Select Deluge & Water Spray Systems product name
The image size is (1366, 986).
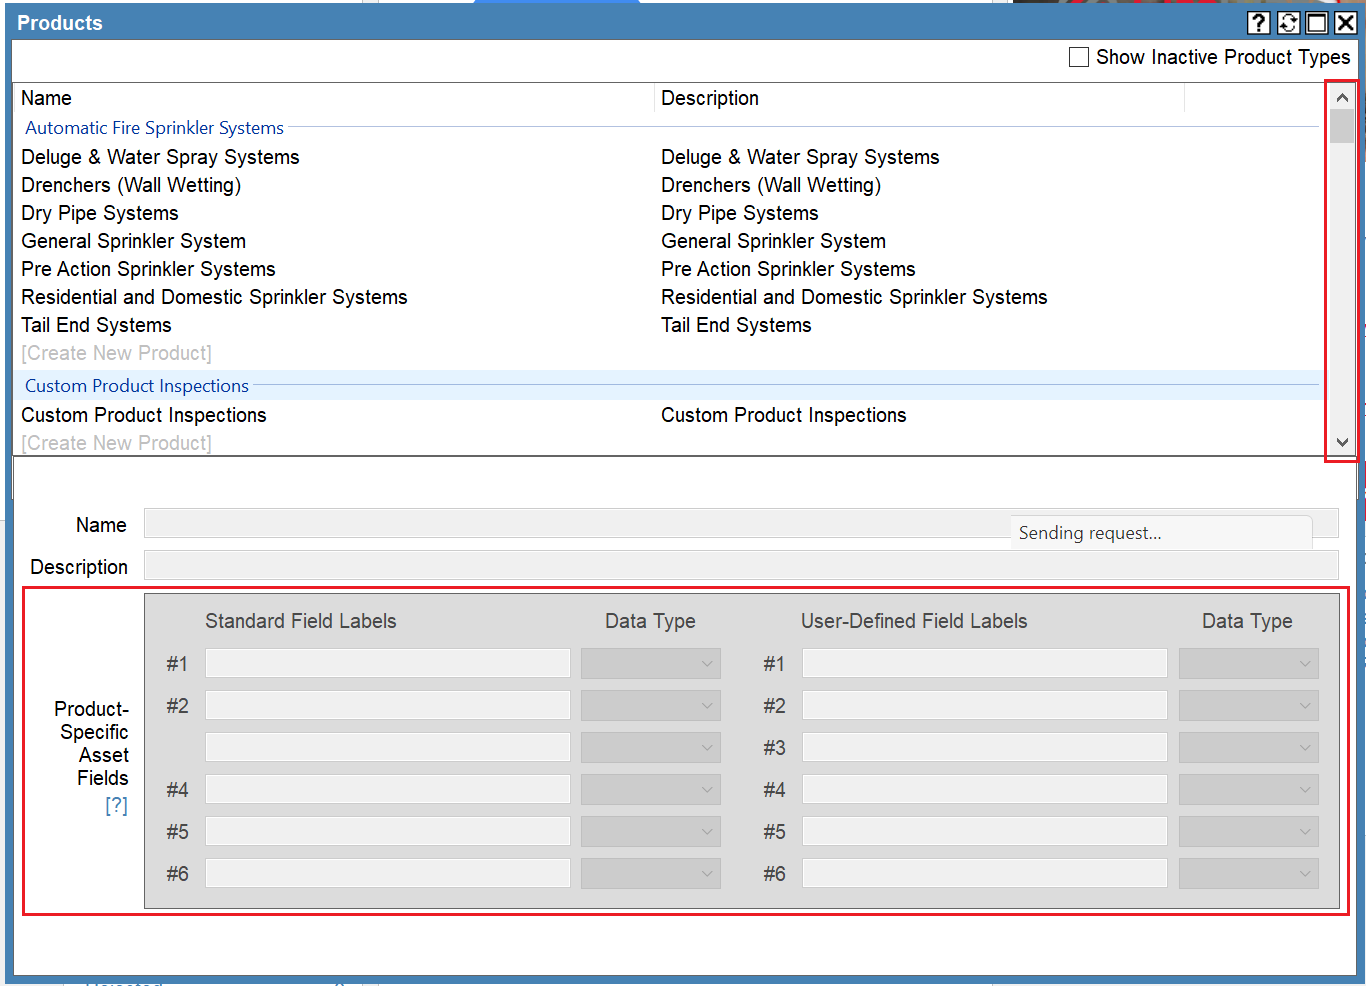[x=160, y=157]
